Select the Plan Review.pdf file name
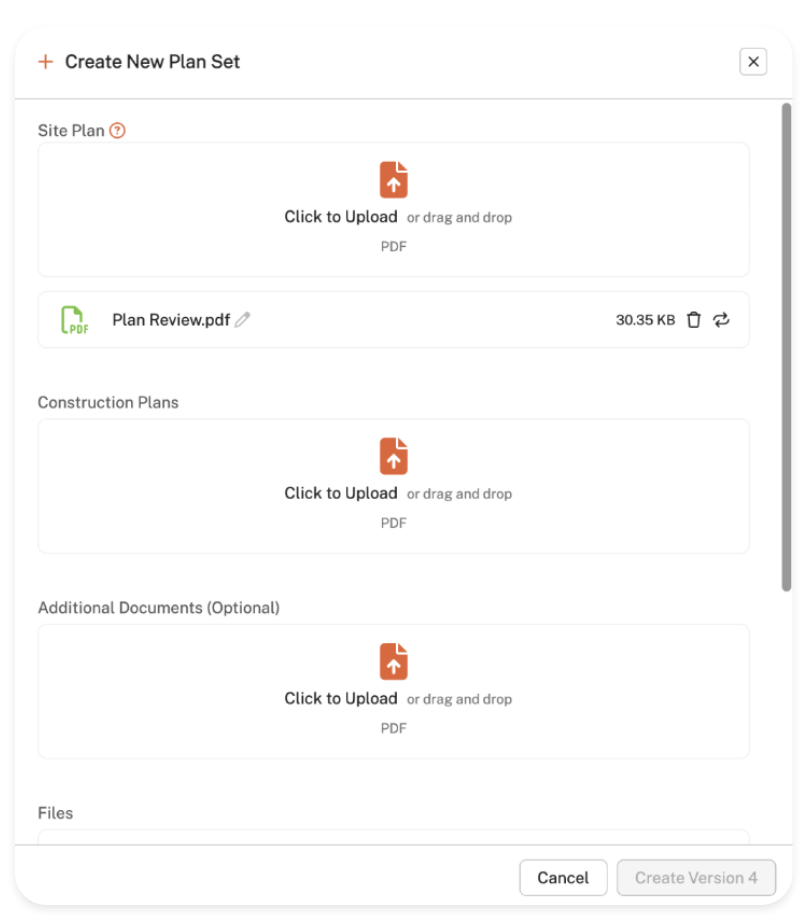 click(x=171, y=320)
